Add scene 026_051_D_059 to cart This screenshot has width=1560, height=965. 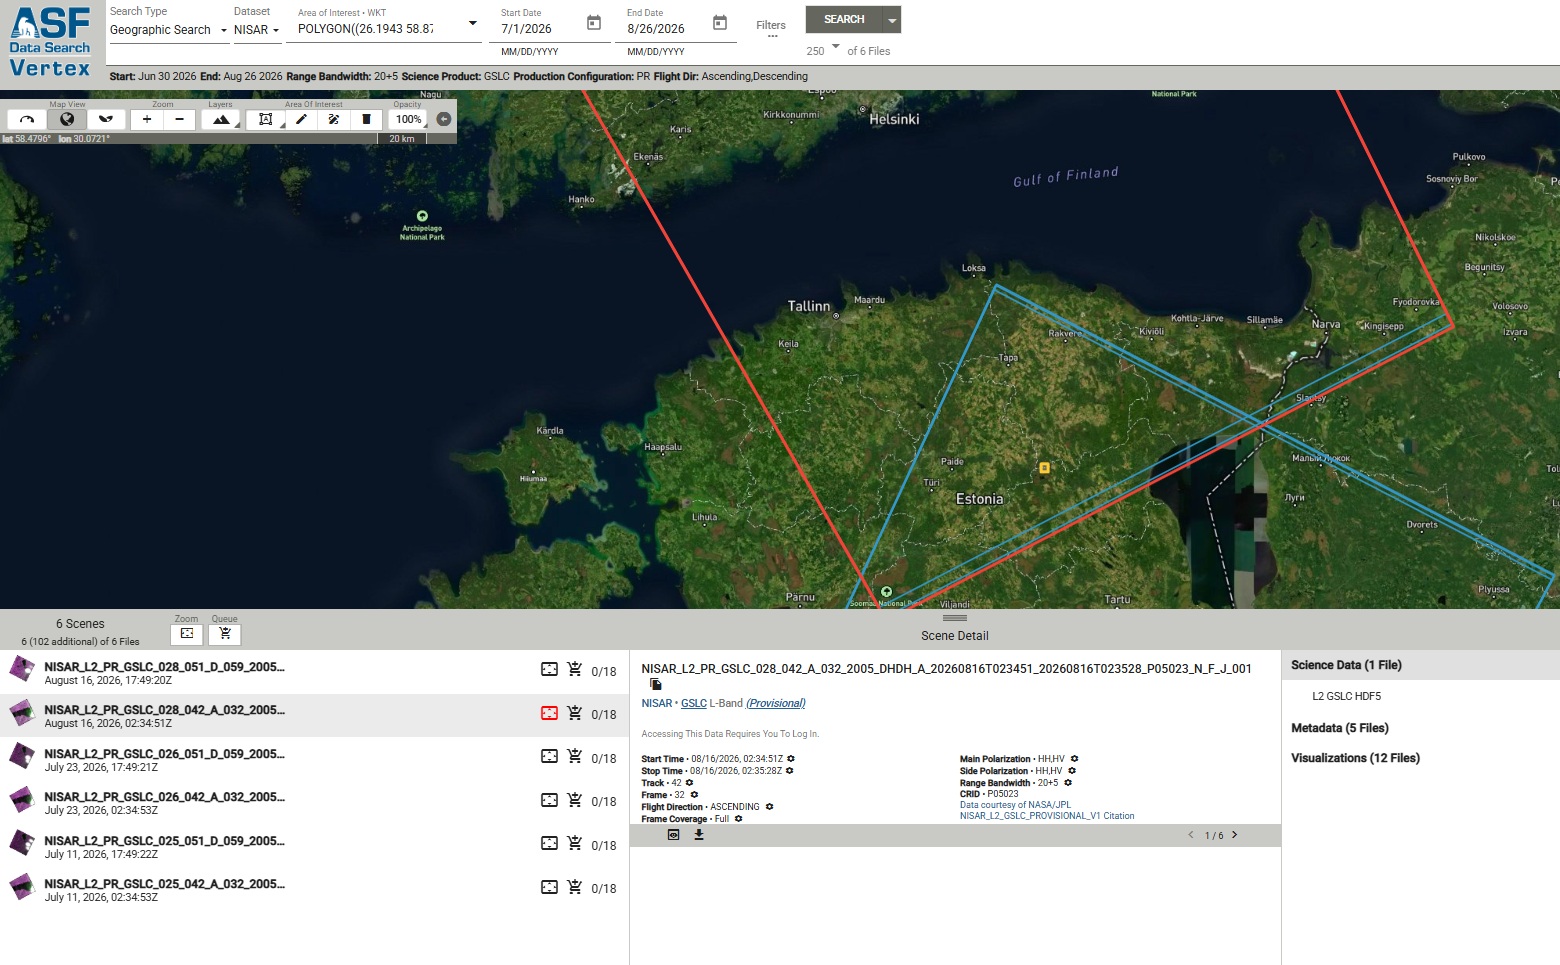click(575, 757)
